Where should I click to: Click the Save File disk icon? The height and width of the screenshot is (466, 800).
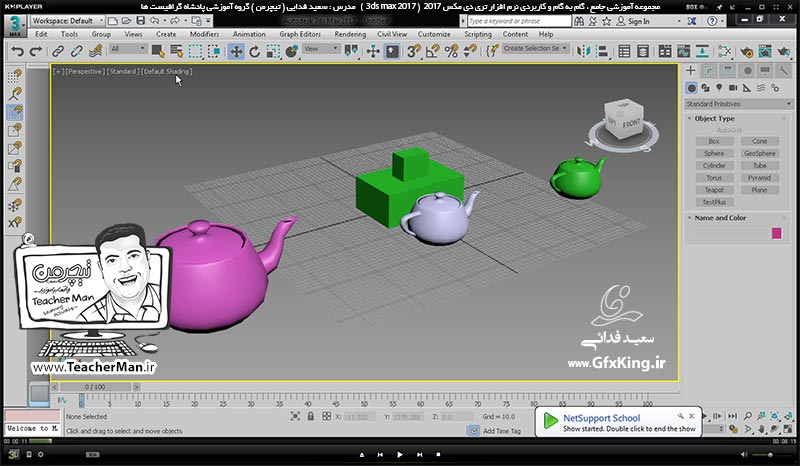(x=140, y=21)
